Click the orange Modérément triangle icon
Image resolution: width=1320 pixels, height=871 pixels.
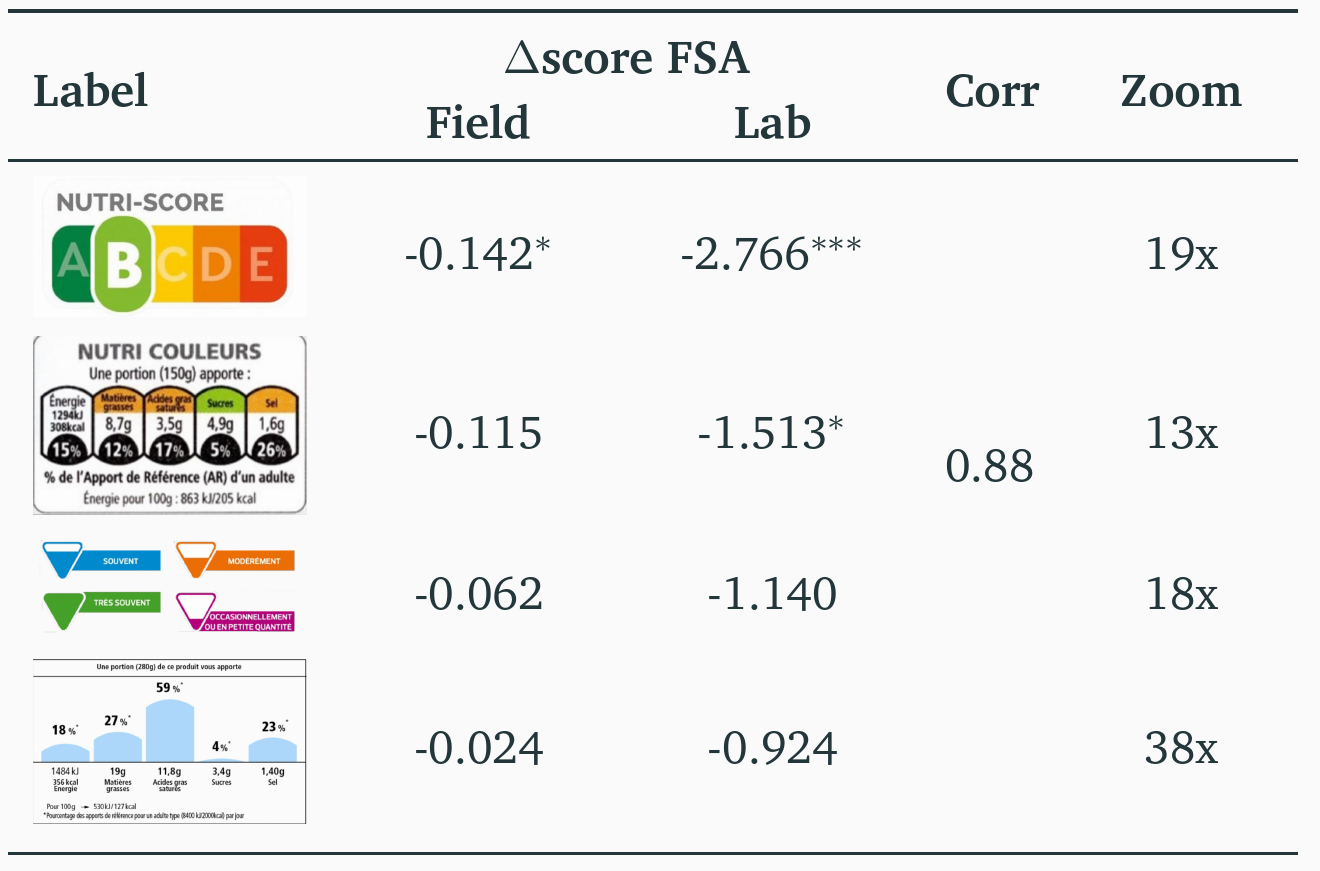pyautogui.click(x=195, y=559)
